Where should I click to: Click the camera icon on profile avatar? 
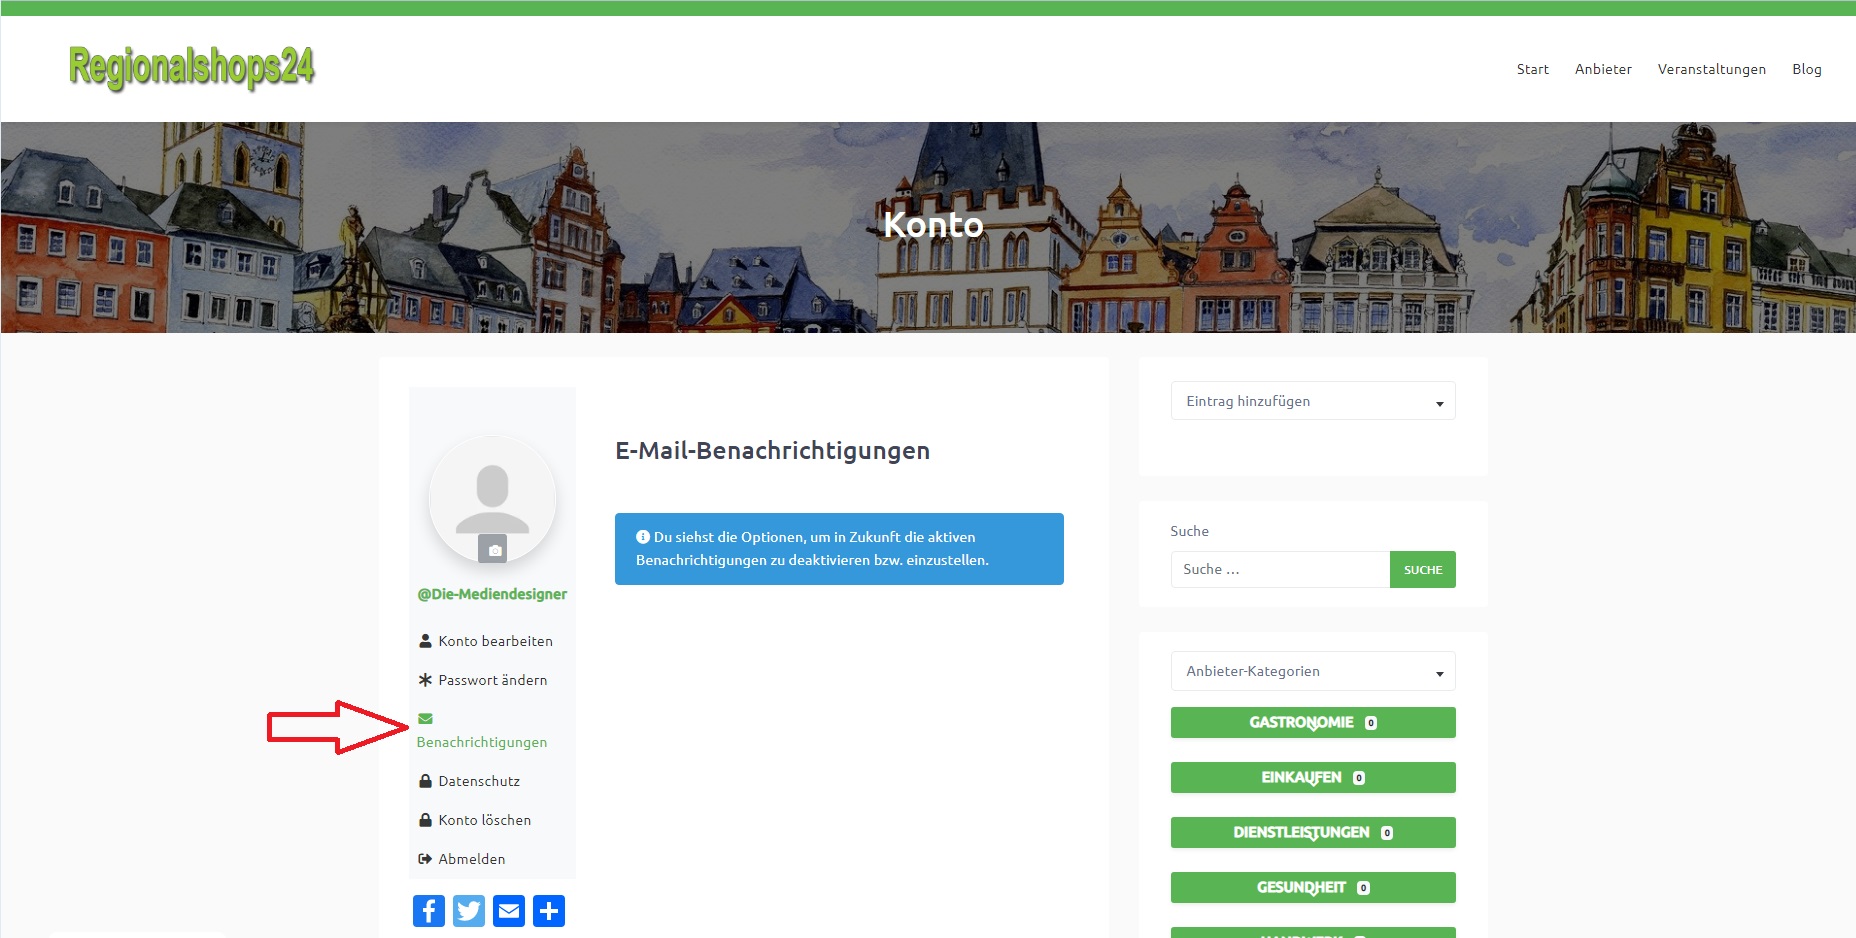[x=493, y=549]
